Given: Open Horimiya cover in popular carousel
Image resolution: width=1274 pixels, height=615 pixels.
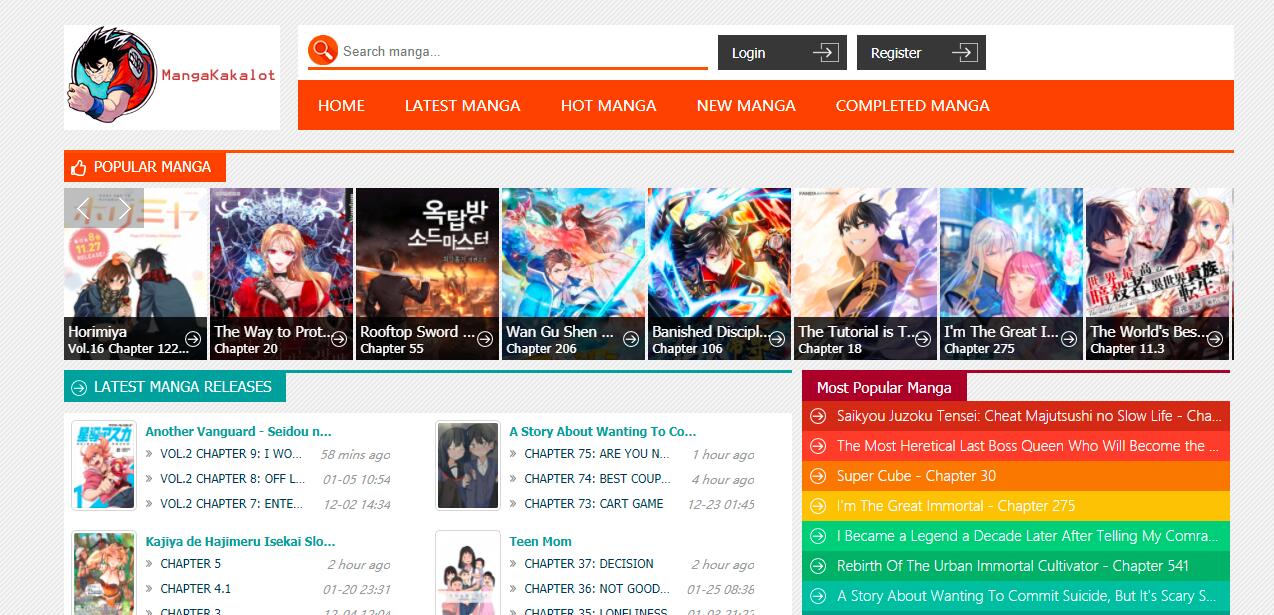Looking at the screenshot, I should [135, 273].
